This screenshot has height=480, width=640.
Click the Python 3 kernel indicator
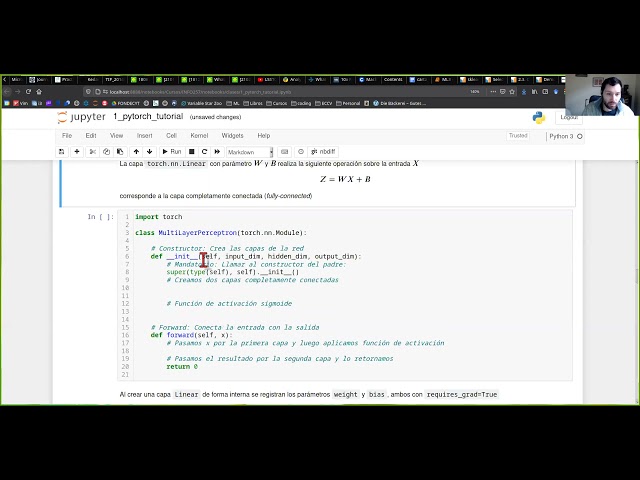click(565, 136)
